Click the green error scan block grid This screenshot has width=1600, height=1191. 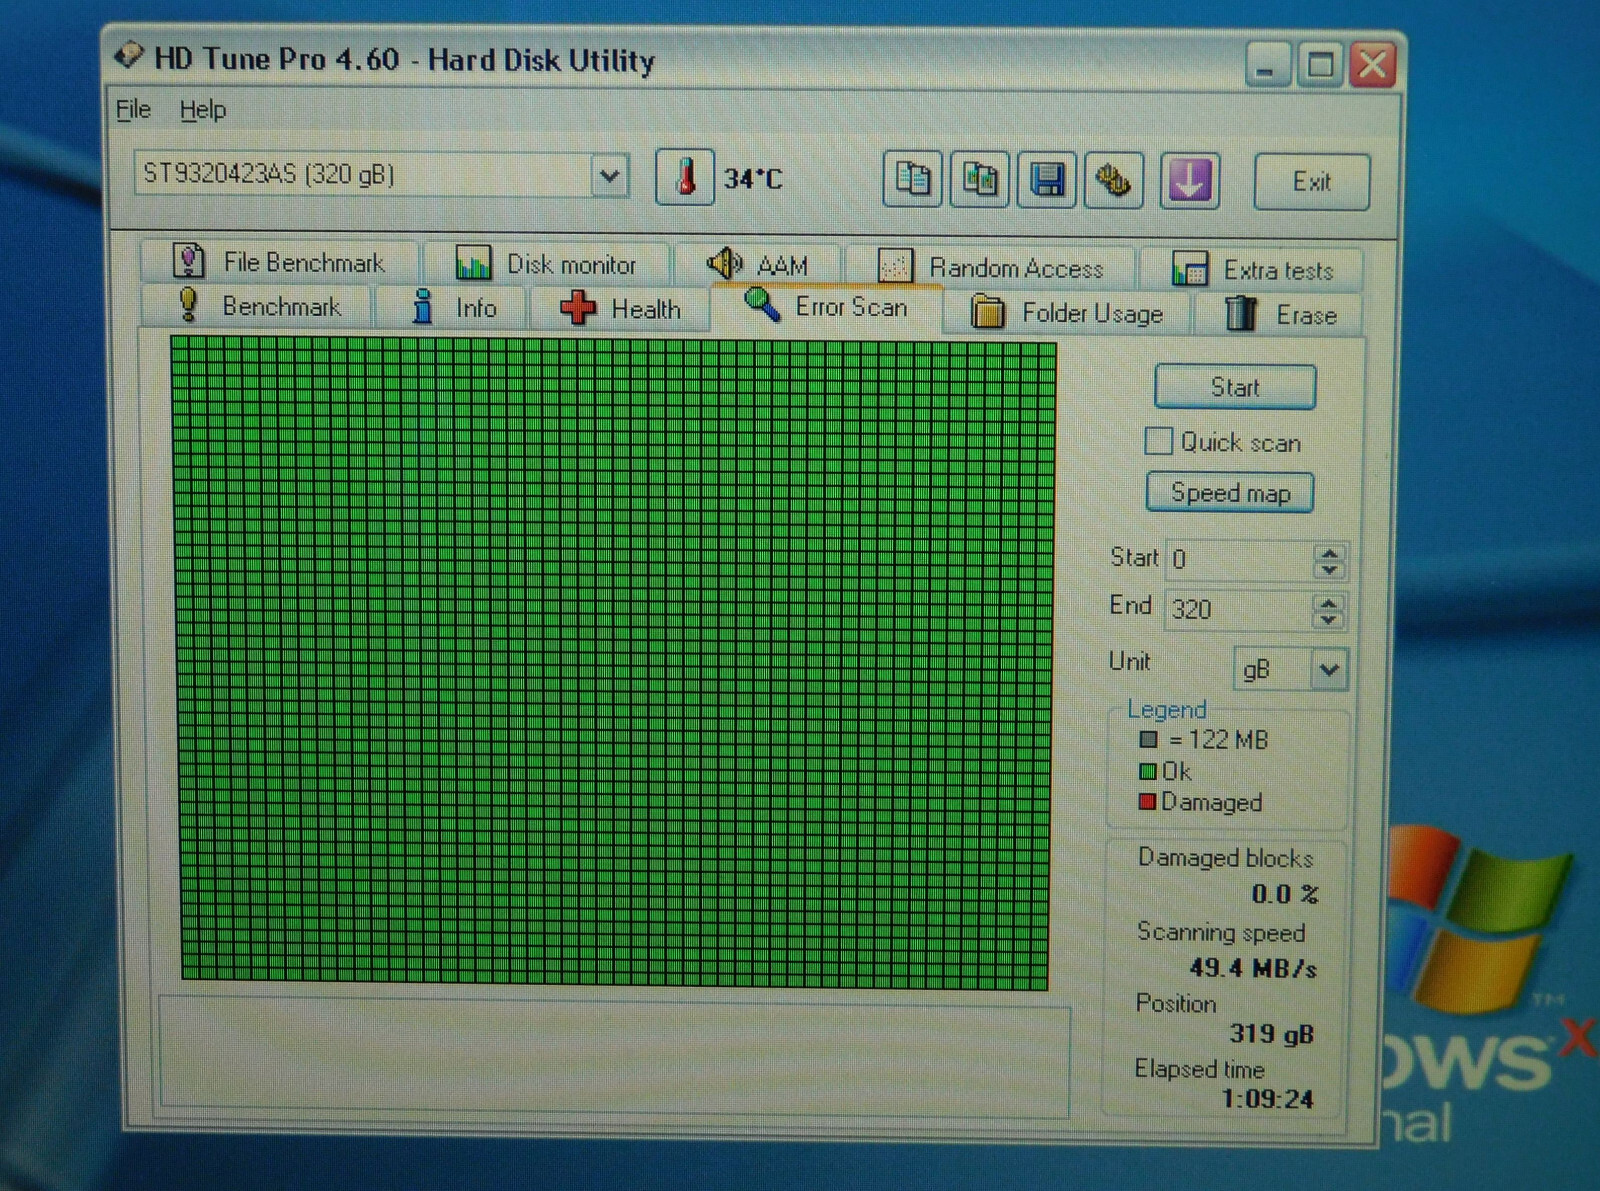click(614, 663)
